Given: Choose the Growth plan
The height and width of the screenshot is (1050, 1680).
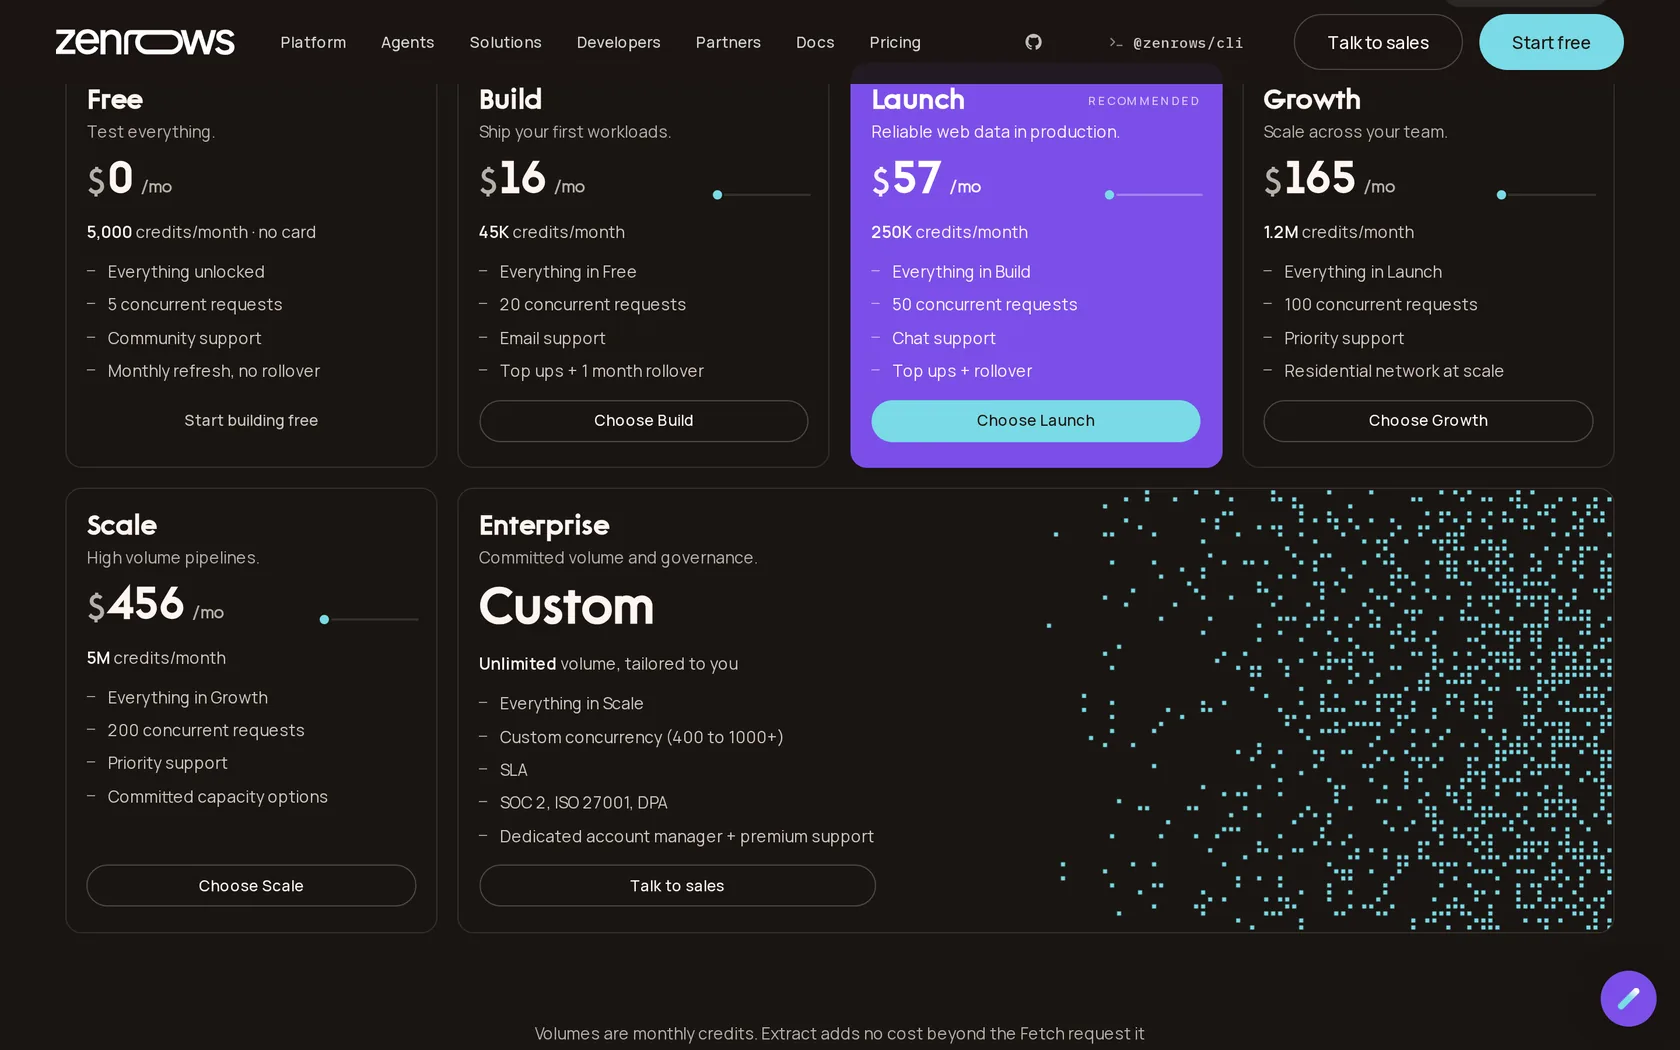Looking at the screenshot, I should [x=1428, y=421].
